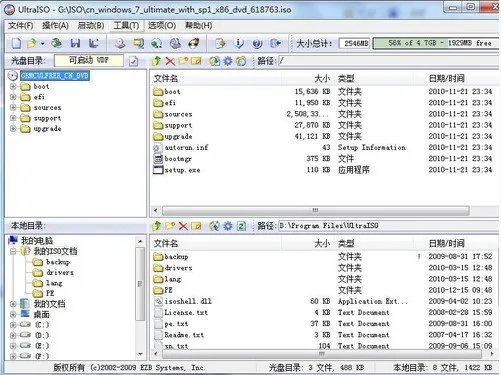
Task: Click the Open file folder icon
Action: pos(32,43)
